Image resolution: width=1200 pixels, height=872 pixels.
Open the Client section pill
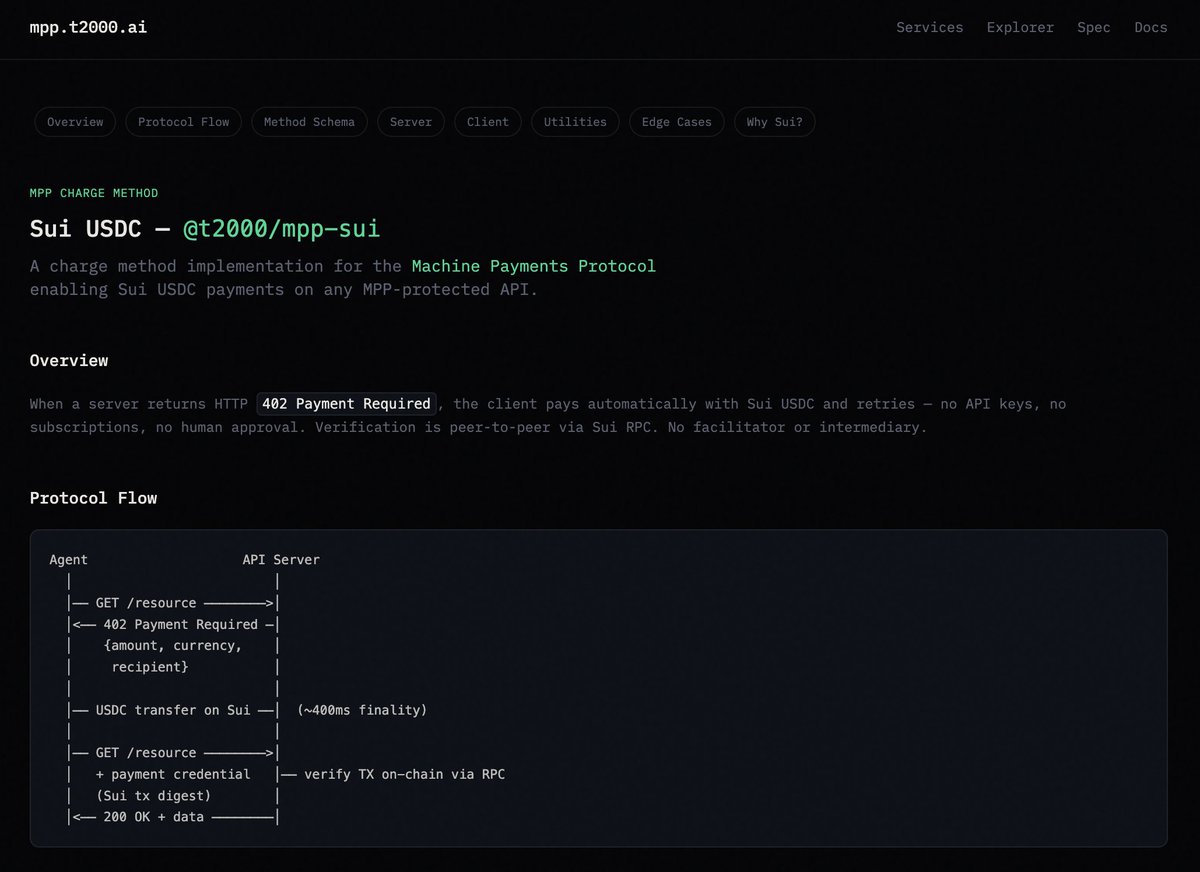pyautogui.click(x=488, y=122)
